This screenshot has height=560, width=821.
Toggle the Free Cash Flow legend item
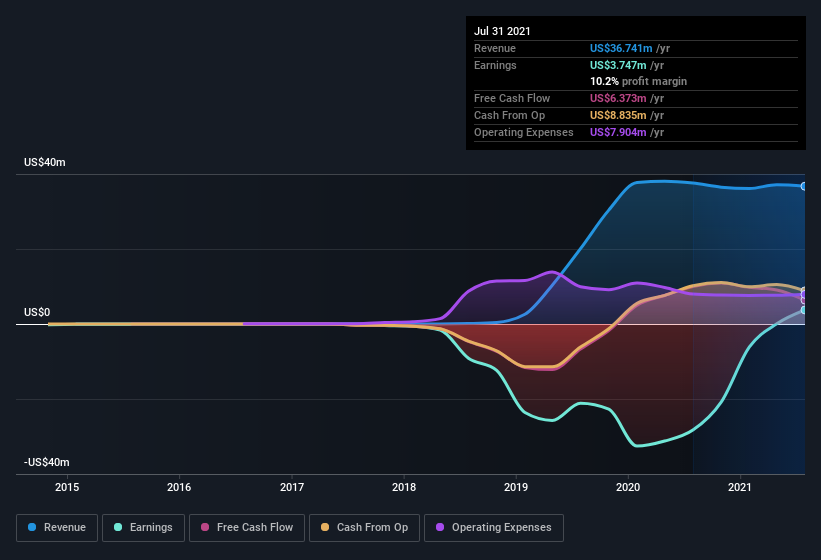pos(246,527)
